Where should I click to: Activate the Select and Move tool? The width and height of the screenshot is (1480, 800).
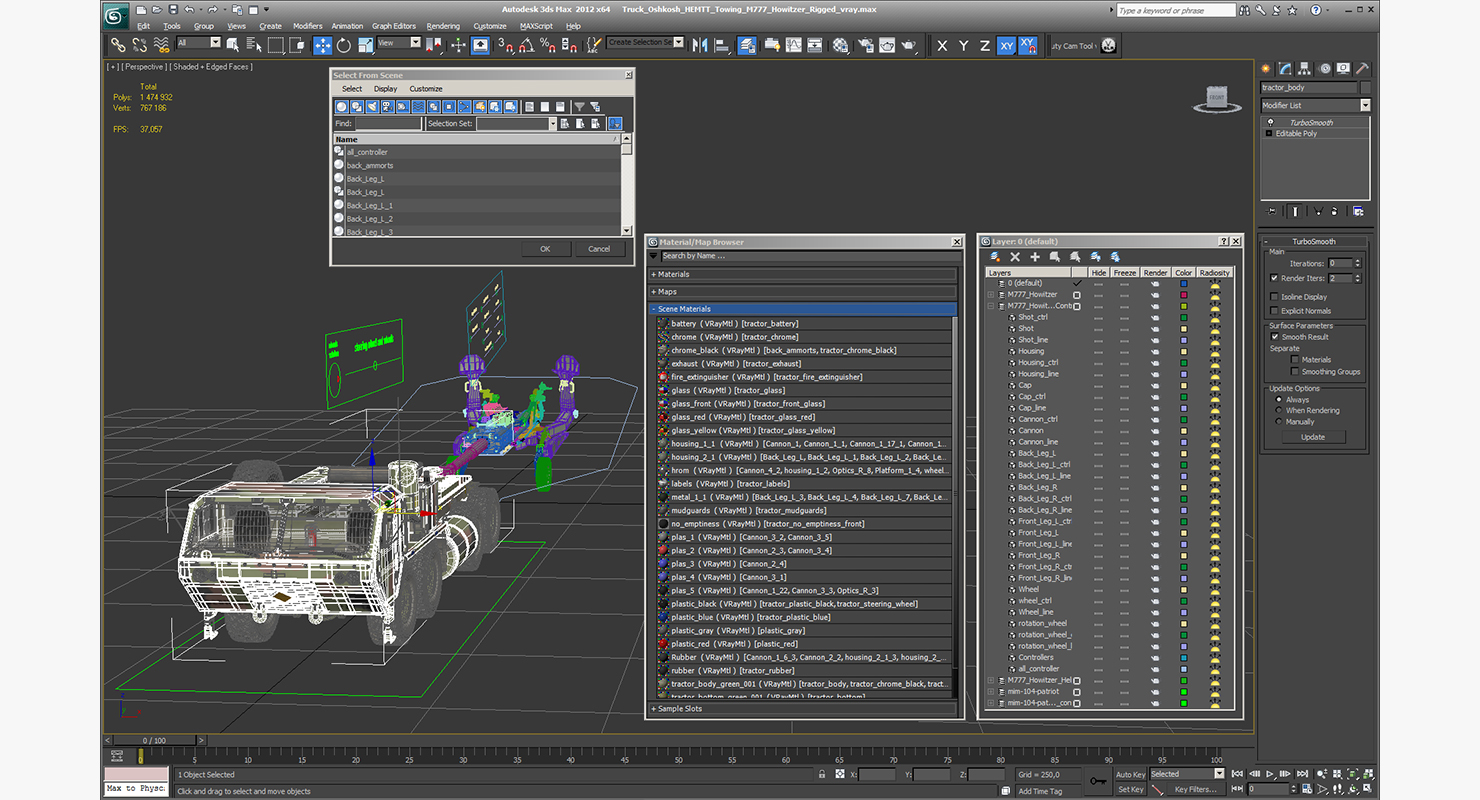[323, 45]
